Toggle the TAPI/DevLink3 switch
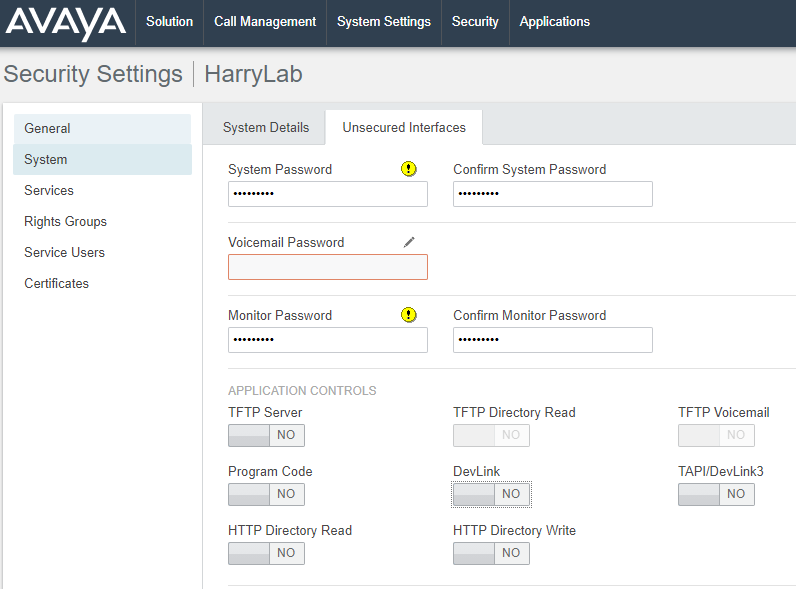 (716, 494)
